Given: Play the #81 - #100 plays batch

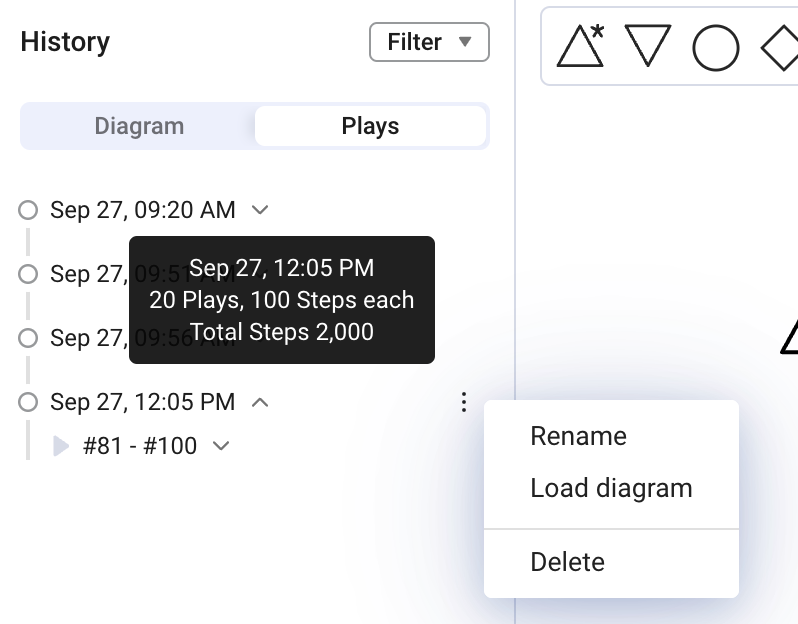Looking at the screenshot, I should point(61,446).
